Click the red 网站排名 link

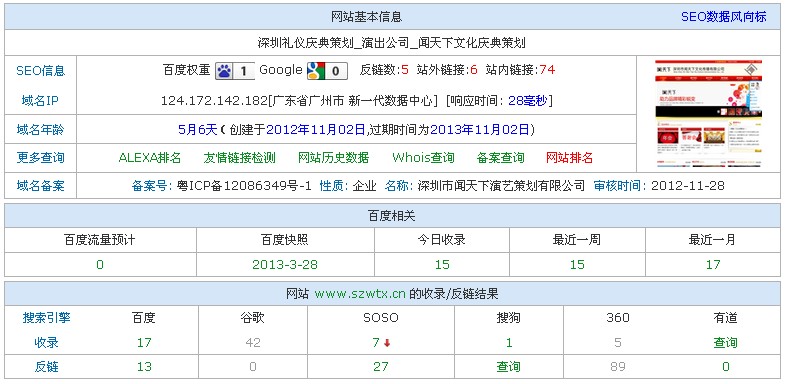[x=569, y=158]
